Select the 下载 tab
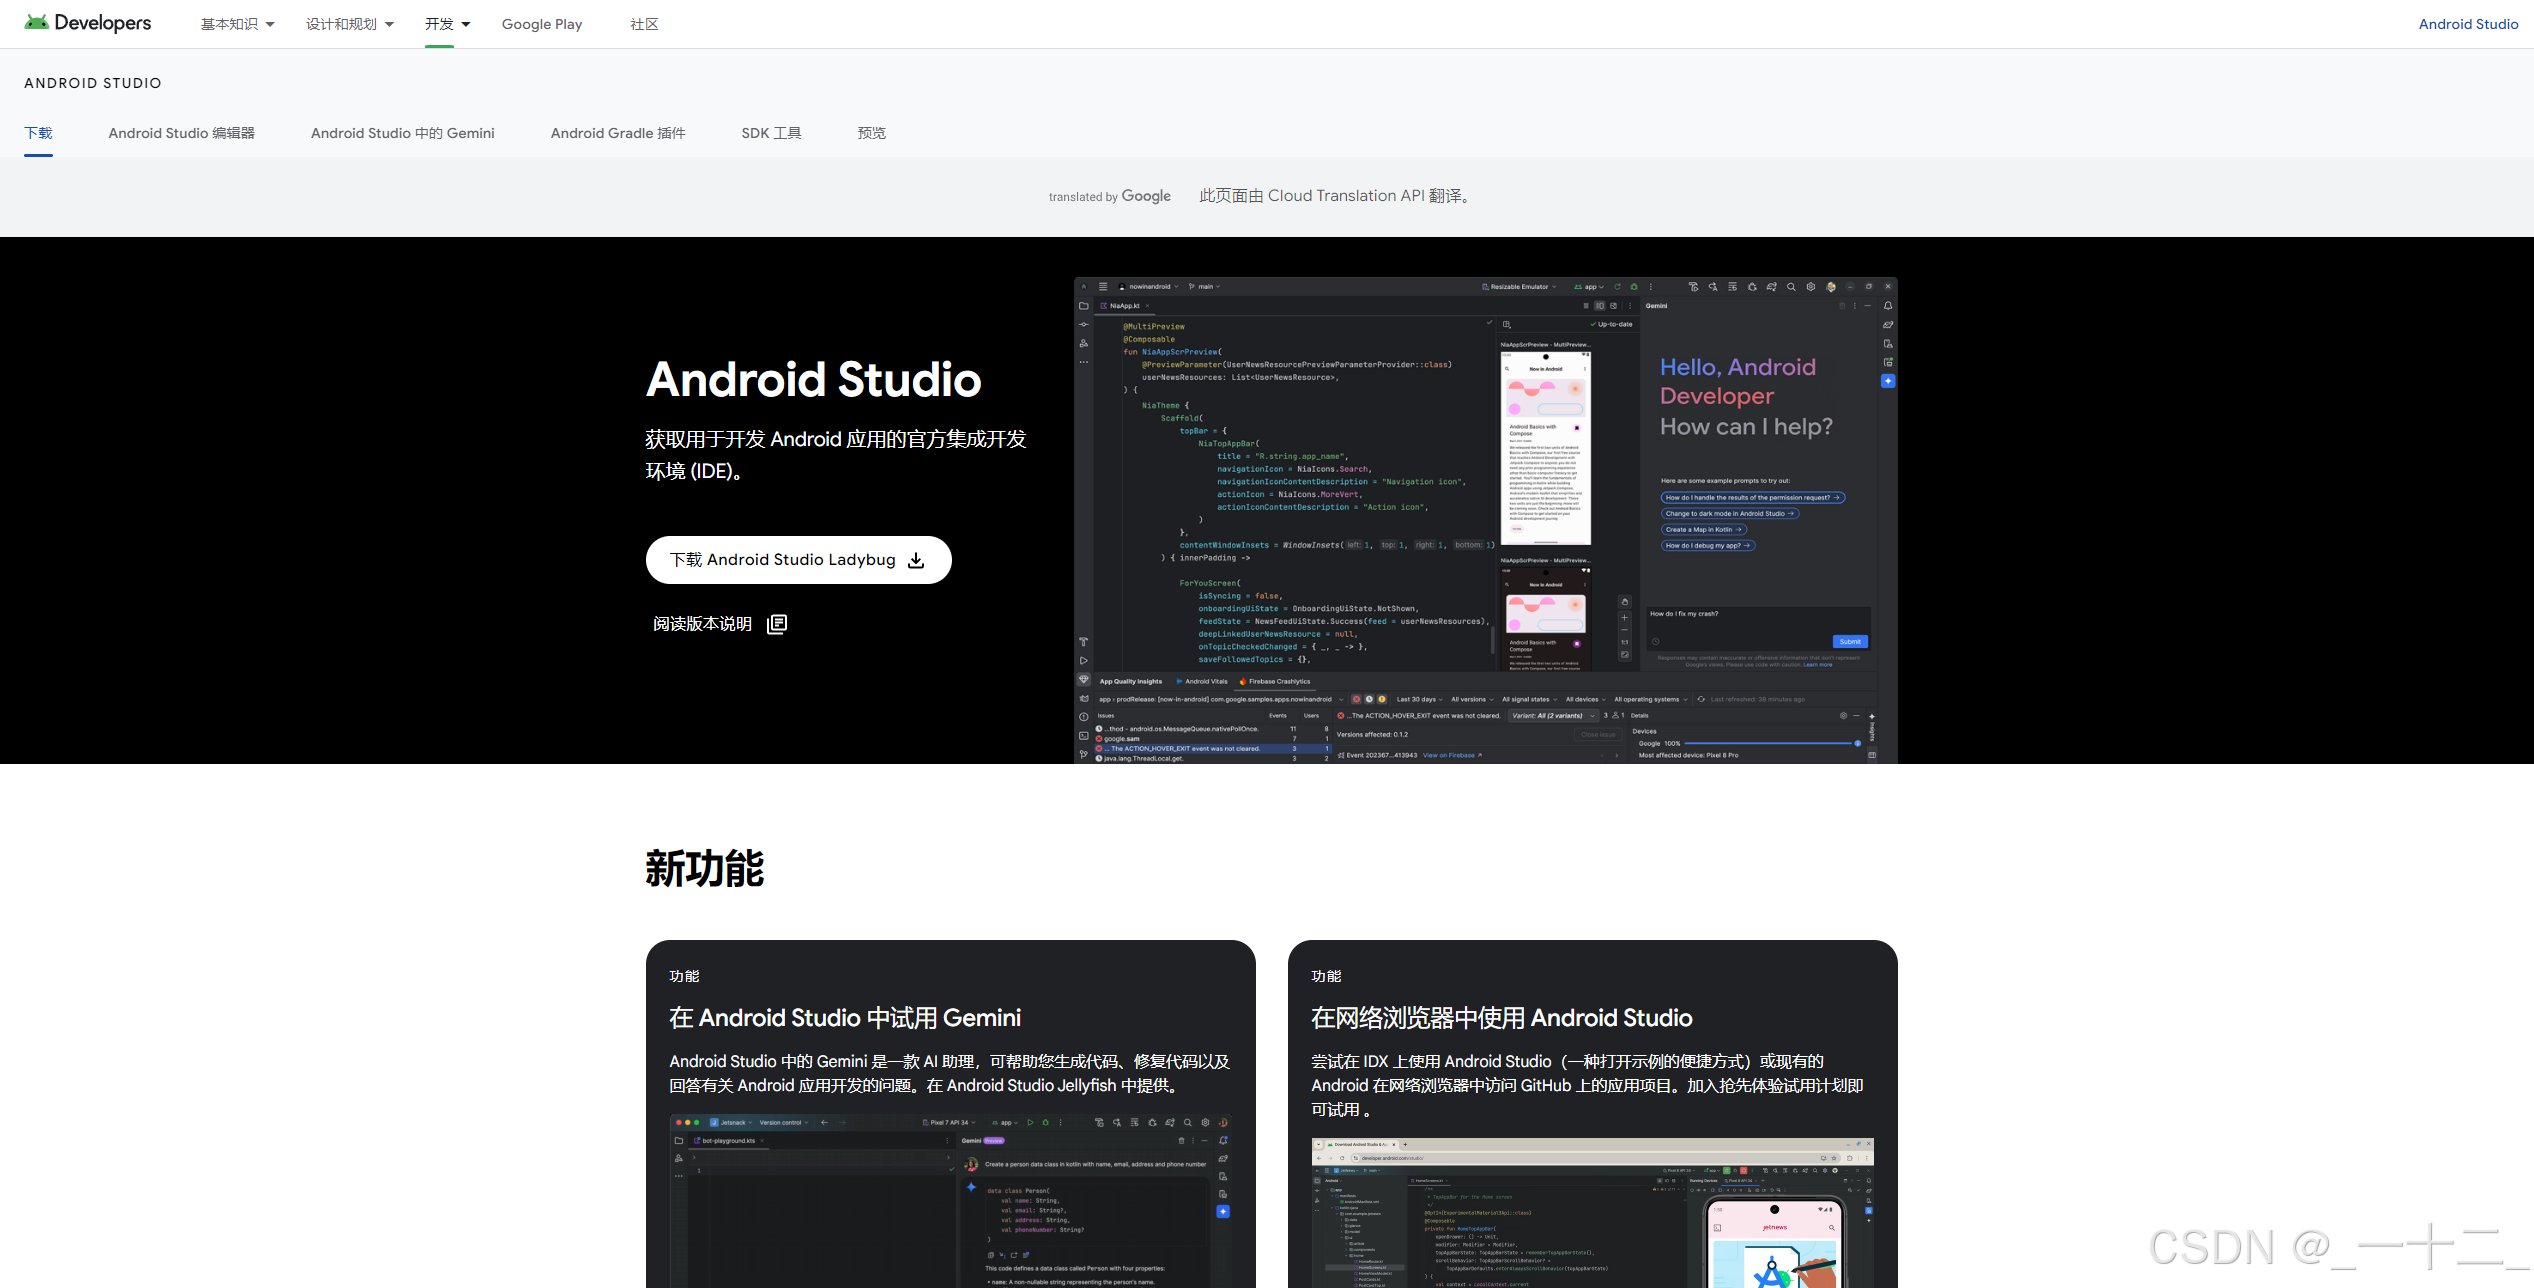 coord(38,133)
